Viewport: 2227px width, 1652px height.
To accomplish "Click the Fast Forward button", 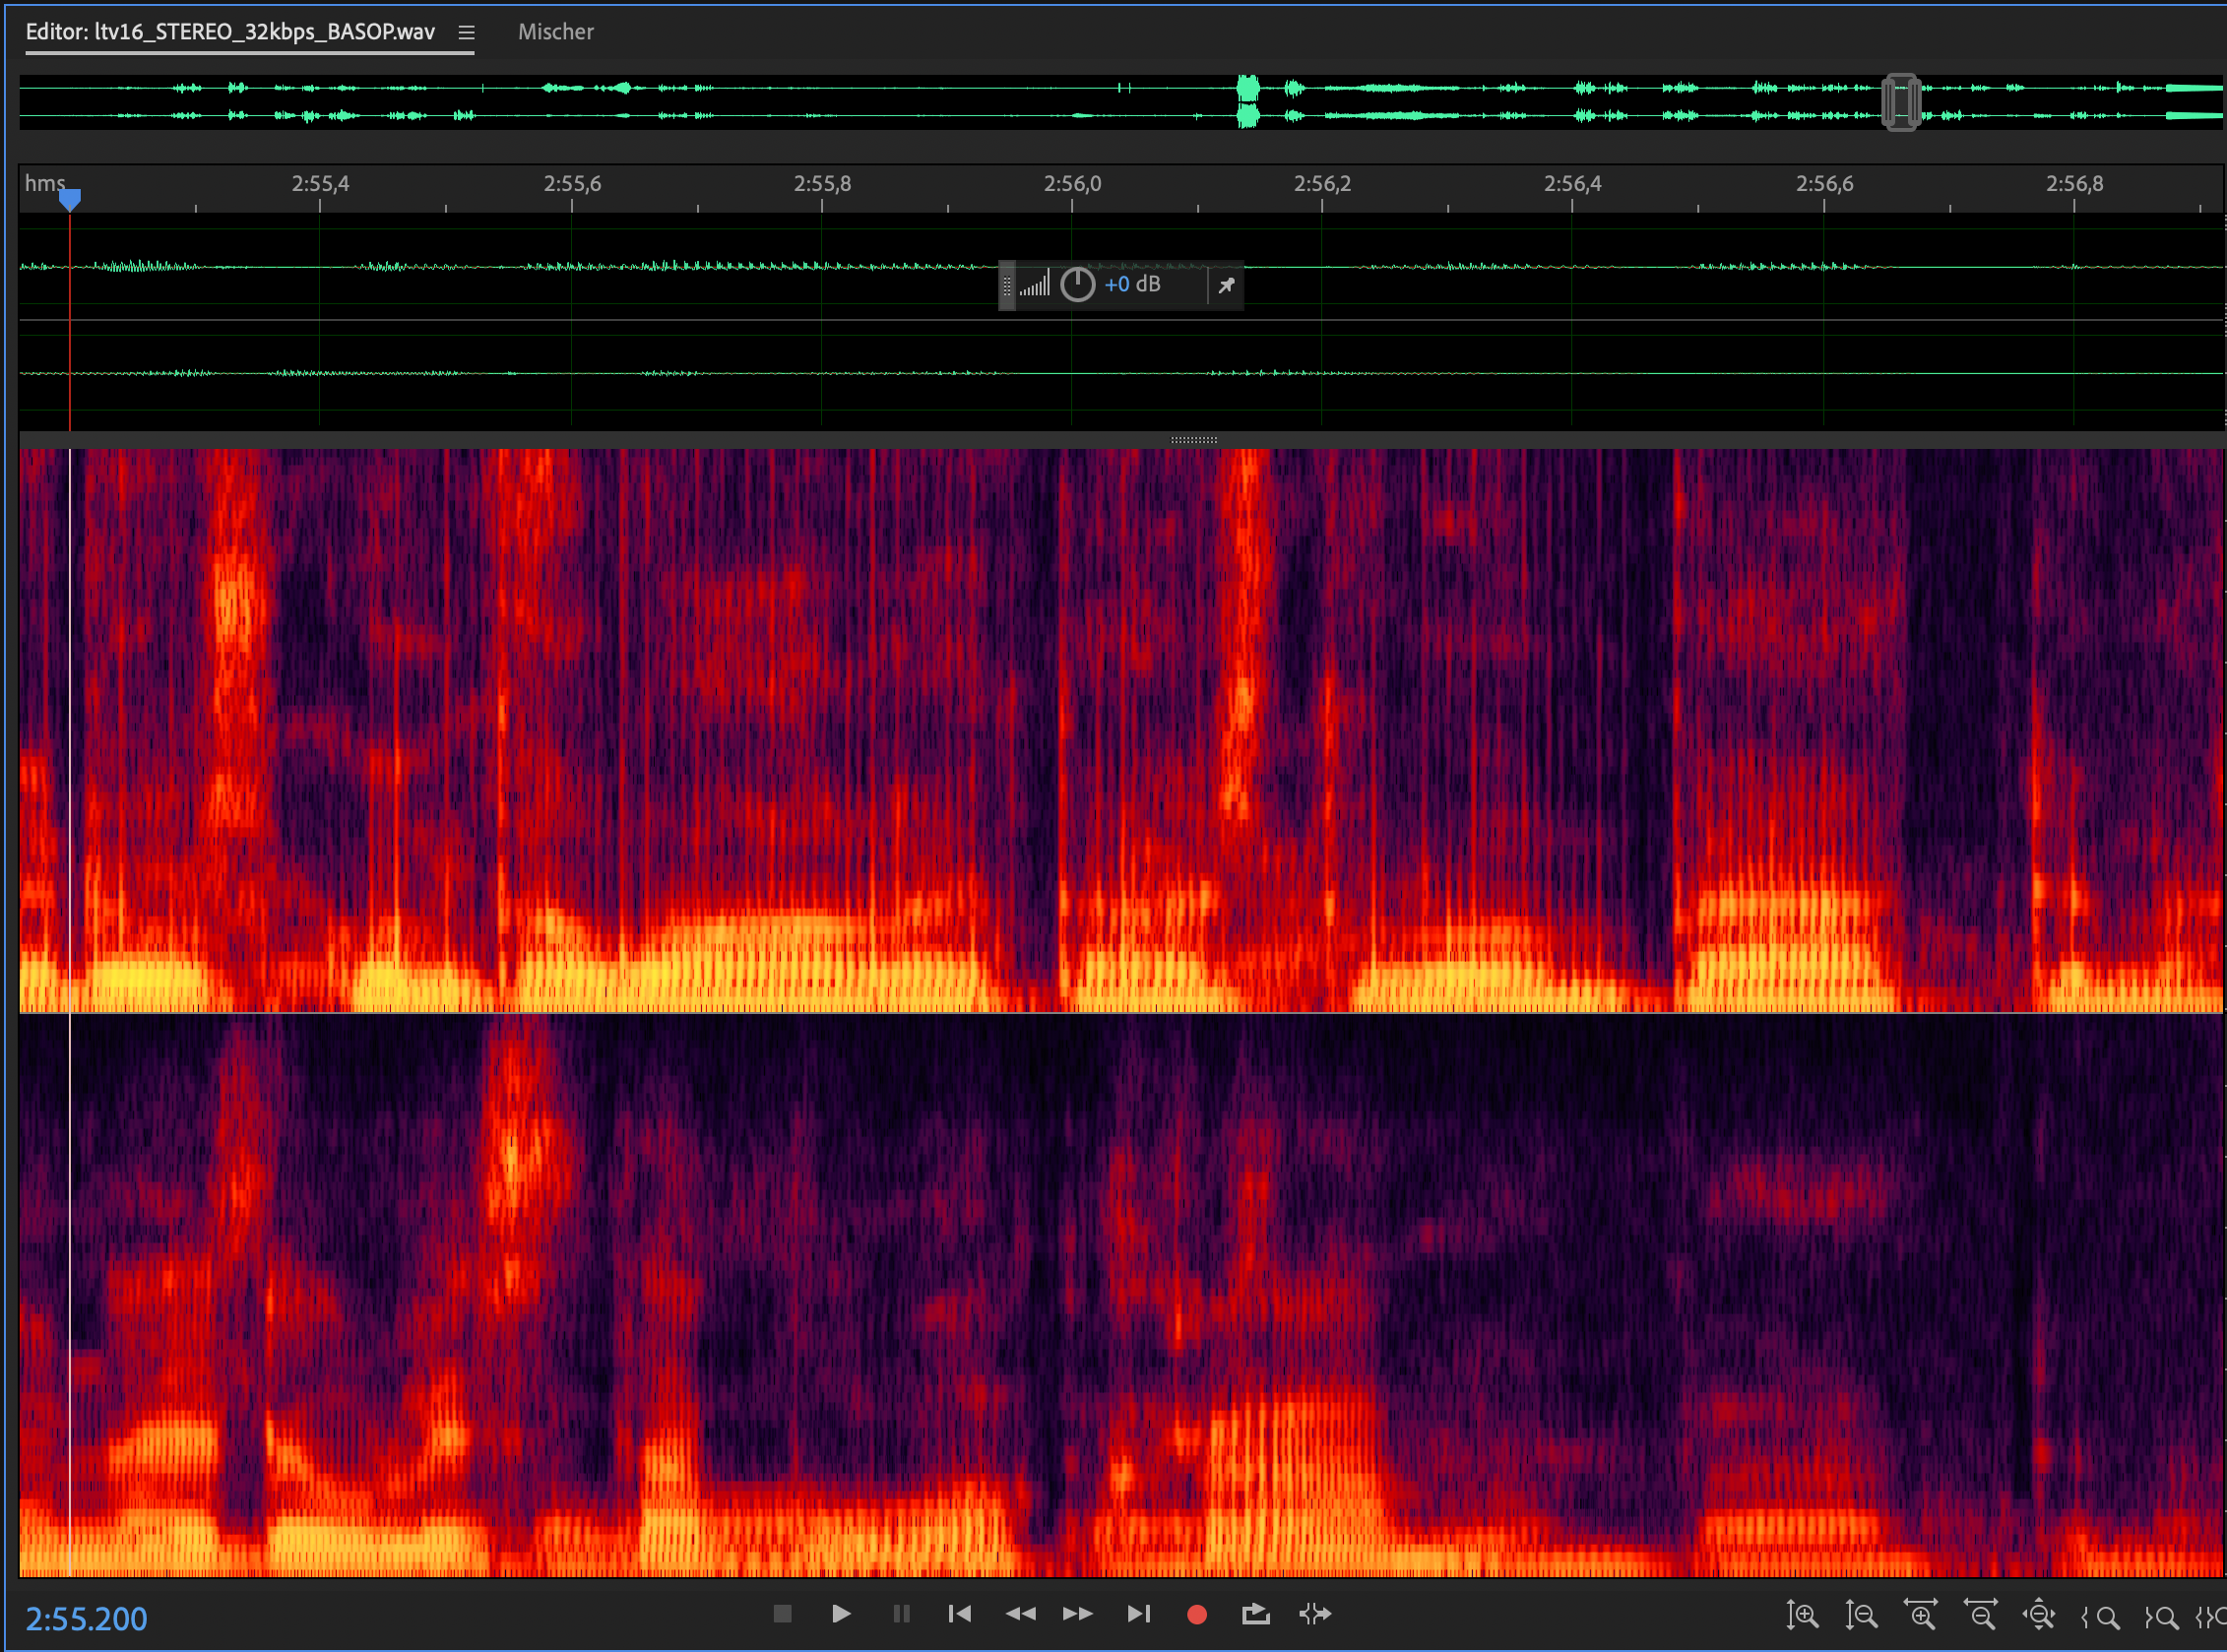I will [1078, 1614].
